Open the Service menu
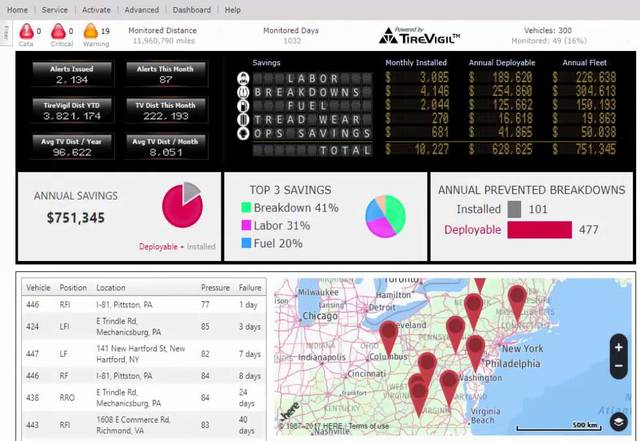The height and width of the screenshot is (441, 640). click(55, 9)
